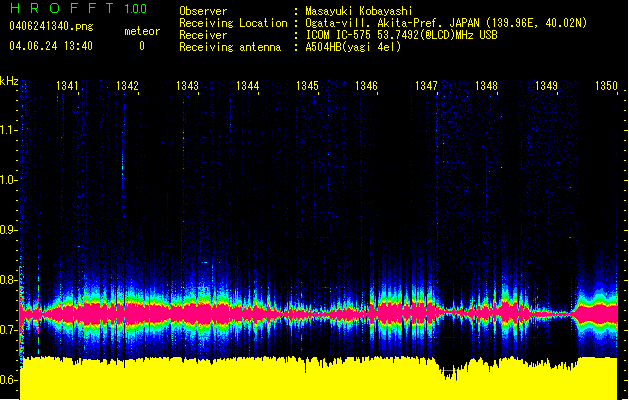Click the 1347 time axis marker
Image resolution: width=629 pixels, height=400 pixels.
426,86
